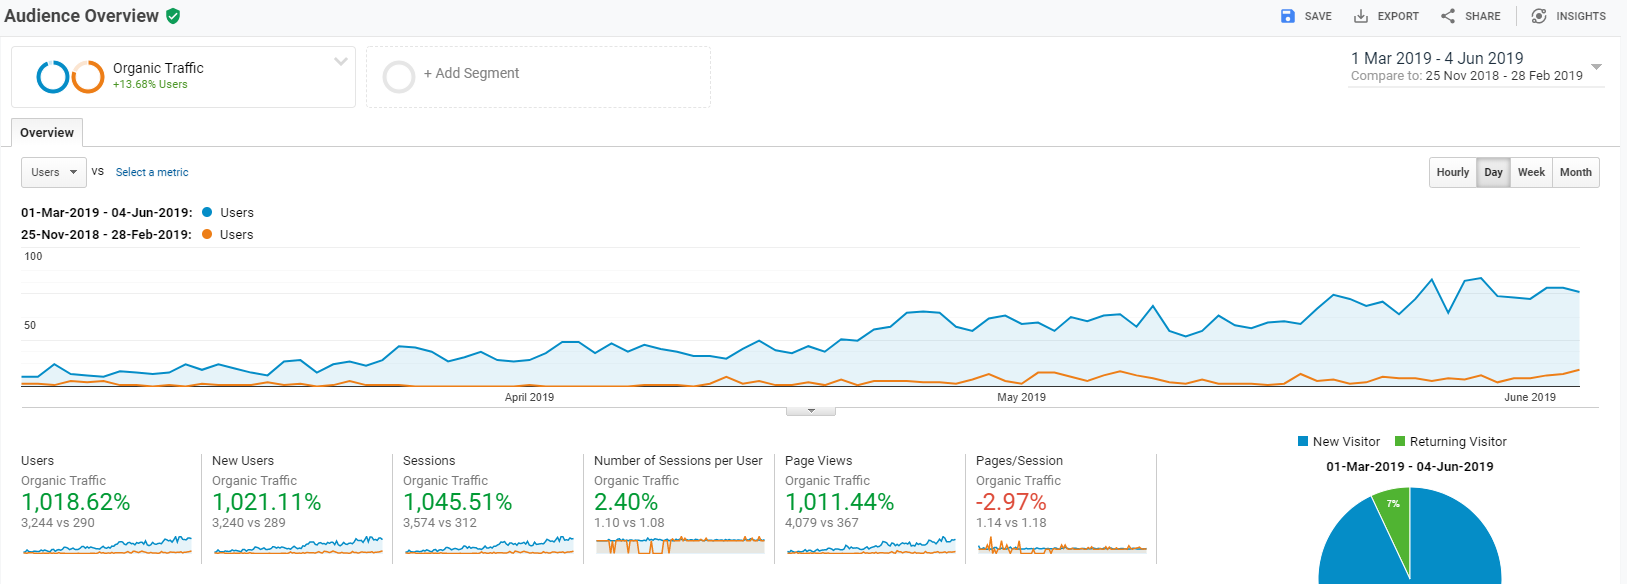Click the Share icon

1448,16
